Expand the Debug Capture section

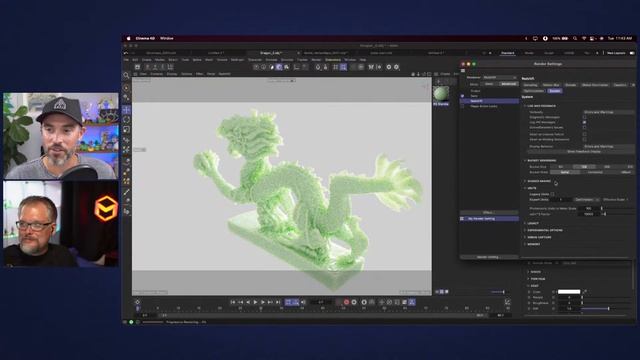click(525, 237)
